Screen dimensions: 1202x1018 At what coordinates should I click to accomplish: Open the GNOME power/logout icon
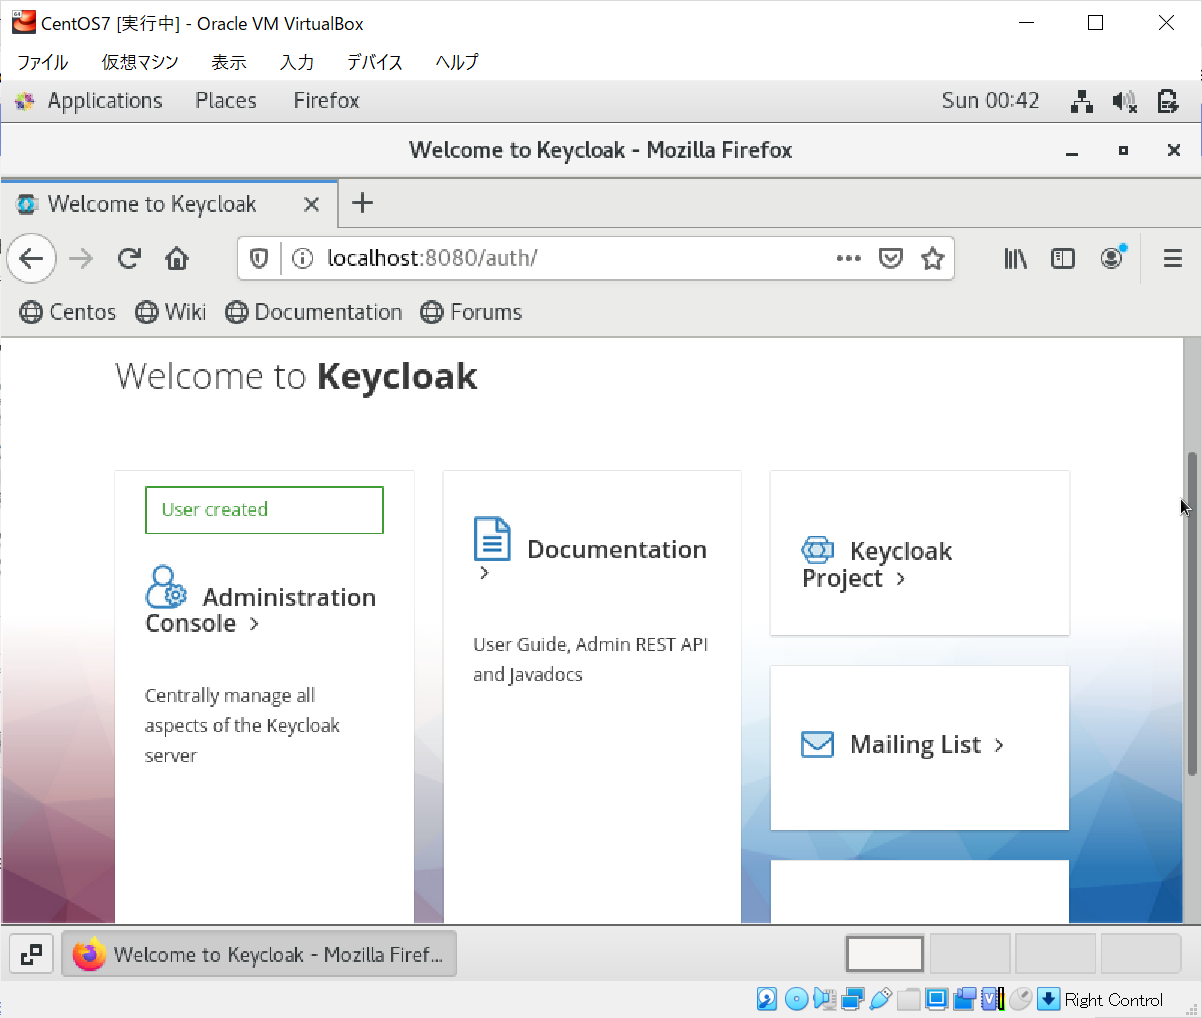click(x=1167, y=101)
